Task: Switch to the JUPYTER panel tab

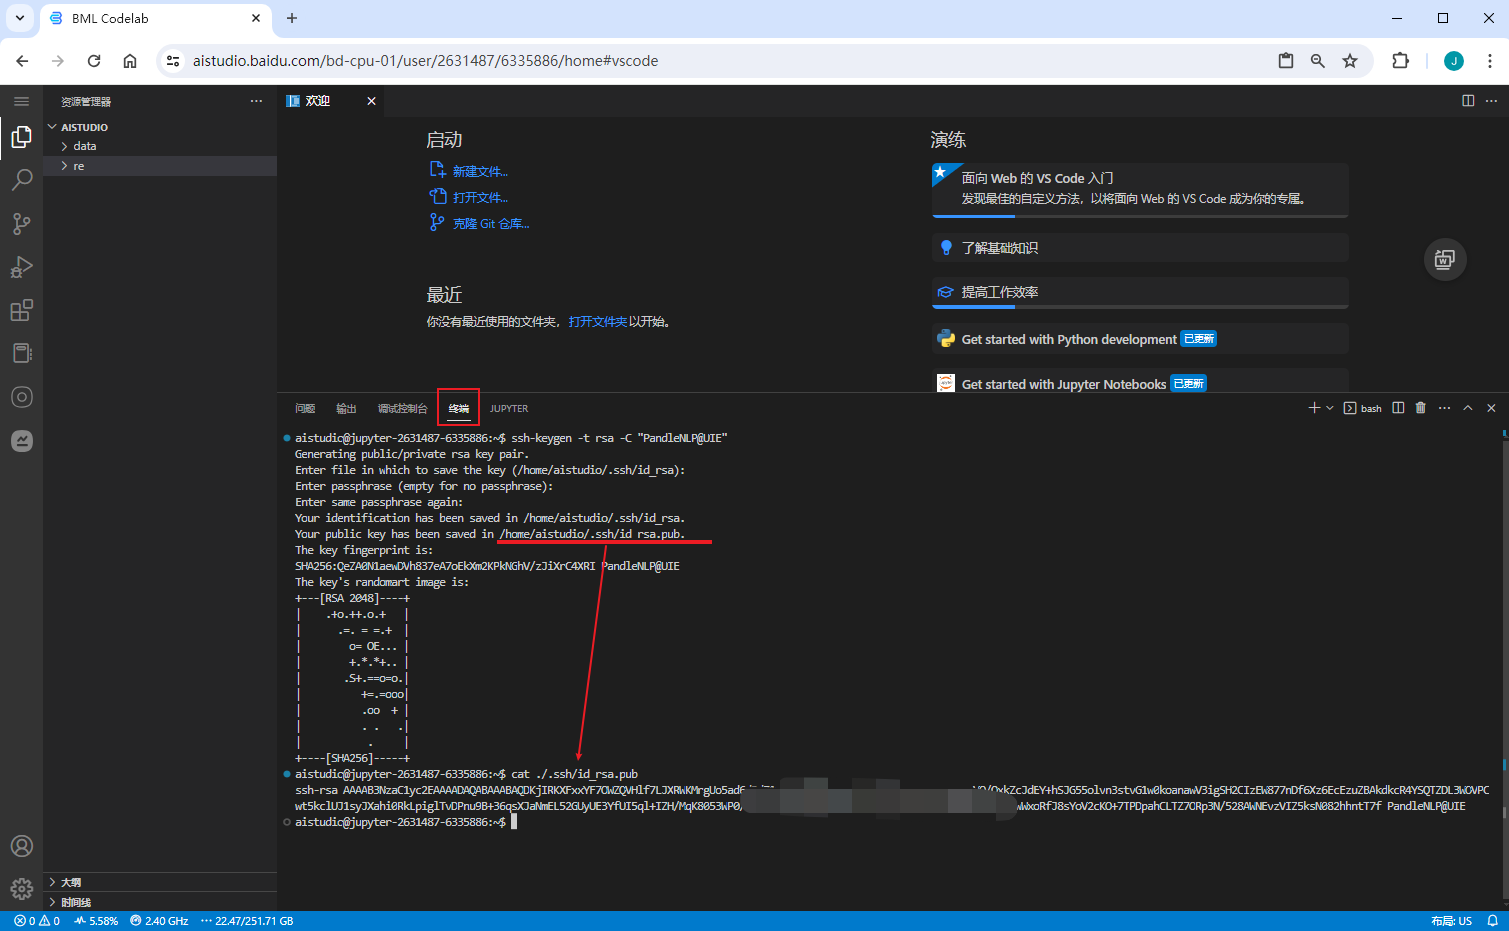Action: pyautogui.click(x=509, y=408)
